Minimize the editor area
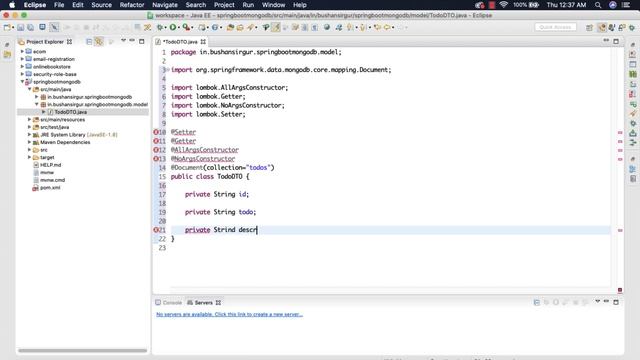640x360 pixels. click(x=606, y=41)
